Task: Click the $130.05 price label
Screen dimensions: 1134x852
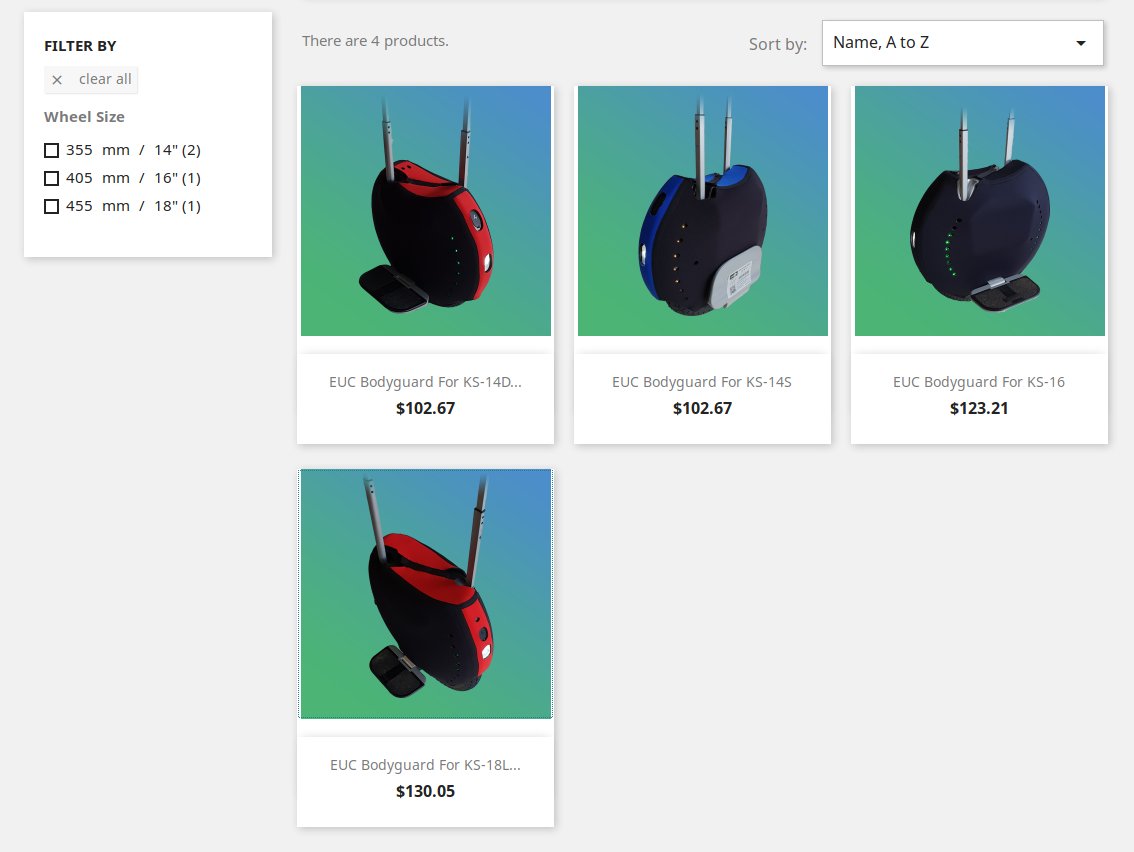Action: [425, 791]
